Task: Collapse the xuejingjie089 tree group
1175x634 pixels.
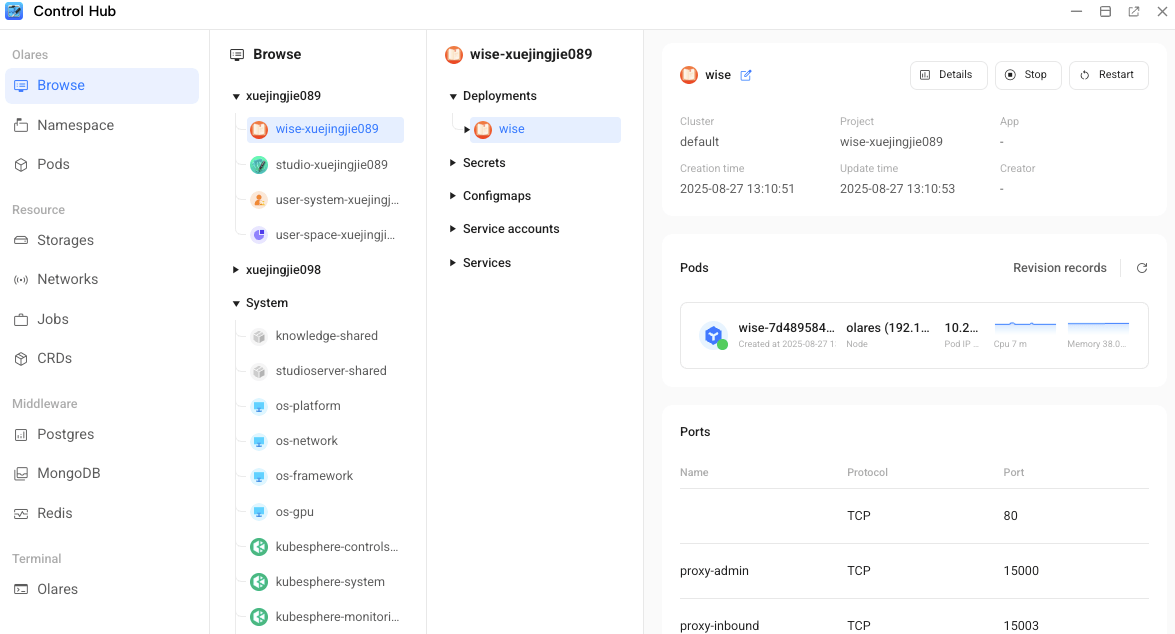Action: click(236, 97)
